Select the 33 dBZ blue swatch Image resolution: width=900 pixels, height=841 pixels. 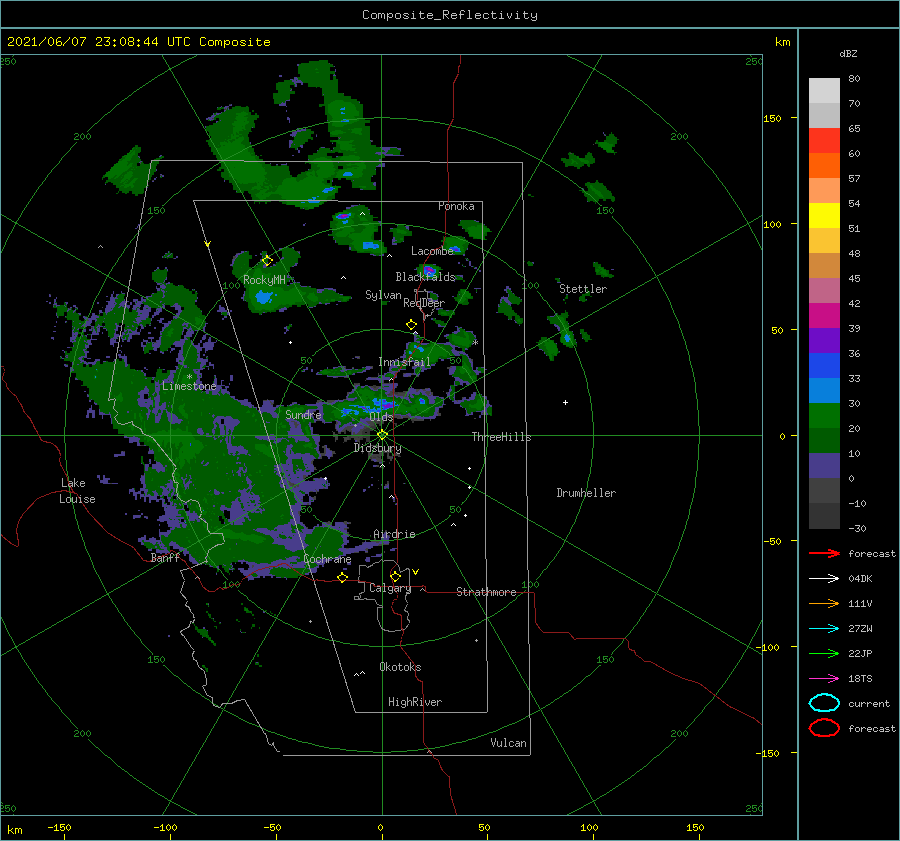pyautogui.click(x=824, y=390)
